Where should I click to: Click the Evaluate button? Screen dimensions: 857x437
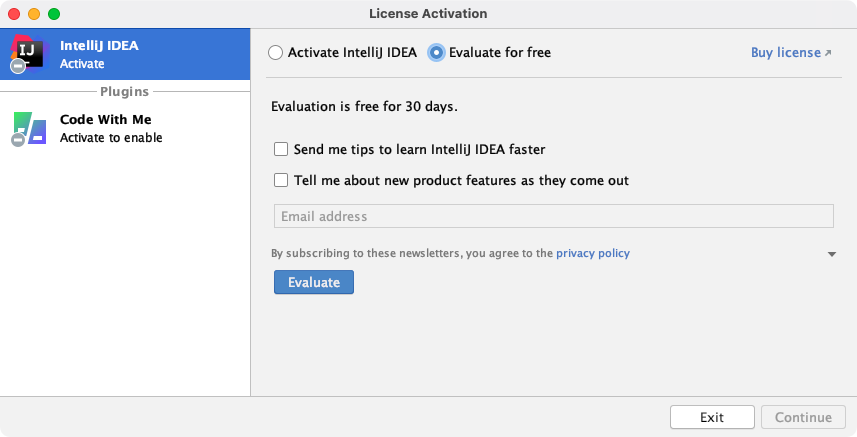click(x=314, y=282)
